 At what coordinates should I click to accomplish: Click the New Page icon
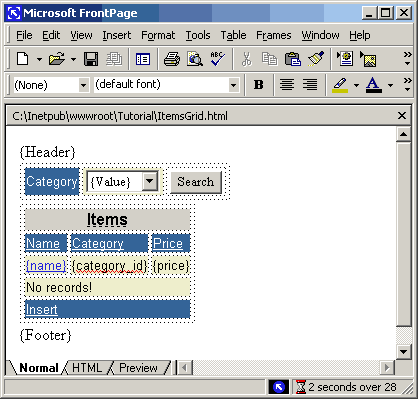[23, 59]
